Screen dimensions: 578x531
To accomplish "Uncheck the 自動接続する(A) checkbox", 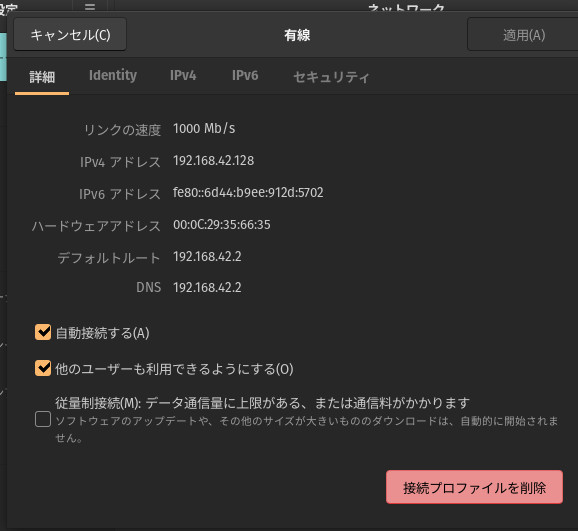I will [x=43, y=332].
